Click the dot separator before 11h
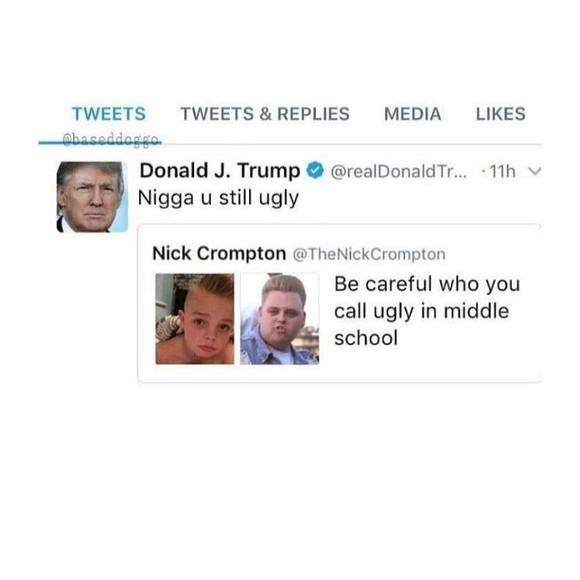Screen dimensions: 580x580 pyautogui.click(x=483, y=171)
